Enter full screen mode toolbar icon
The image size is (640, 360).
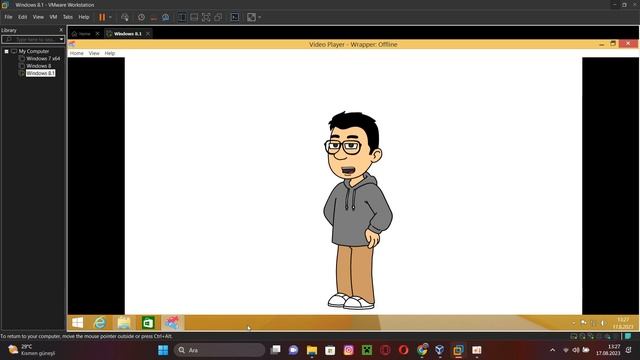tap(206, 17)
